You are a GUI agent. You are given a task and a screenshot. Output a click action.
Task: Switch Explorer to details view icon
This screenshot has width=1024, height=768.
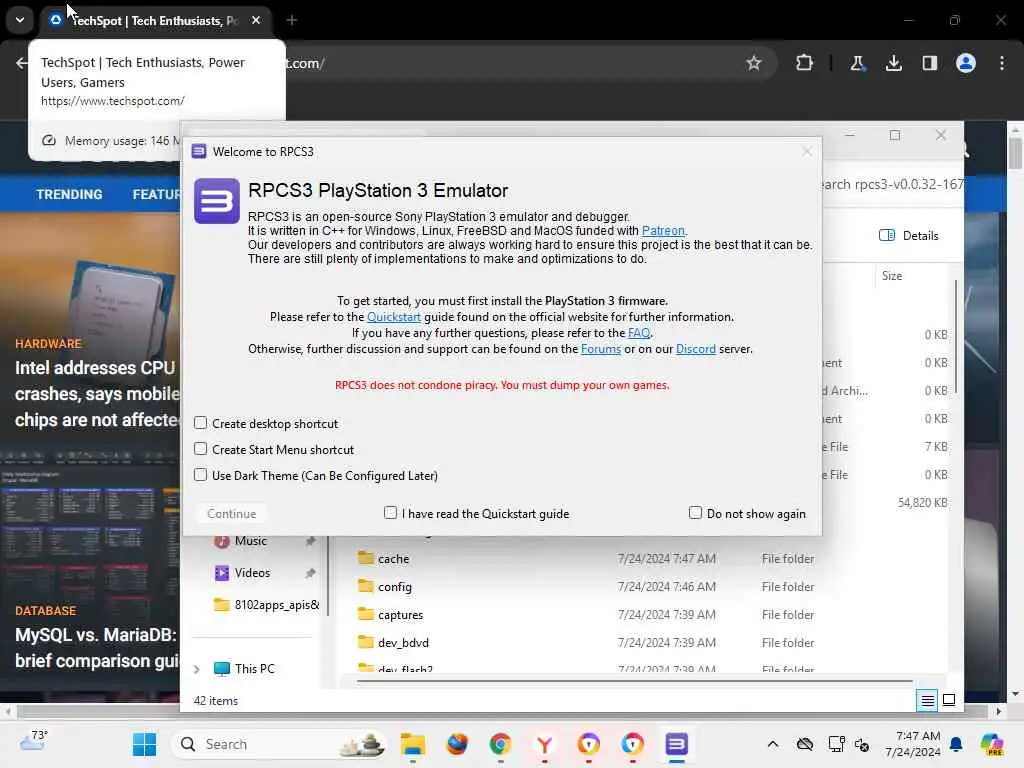click(927, 701)
